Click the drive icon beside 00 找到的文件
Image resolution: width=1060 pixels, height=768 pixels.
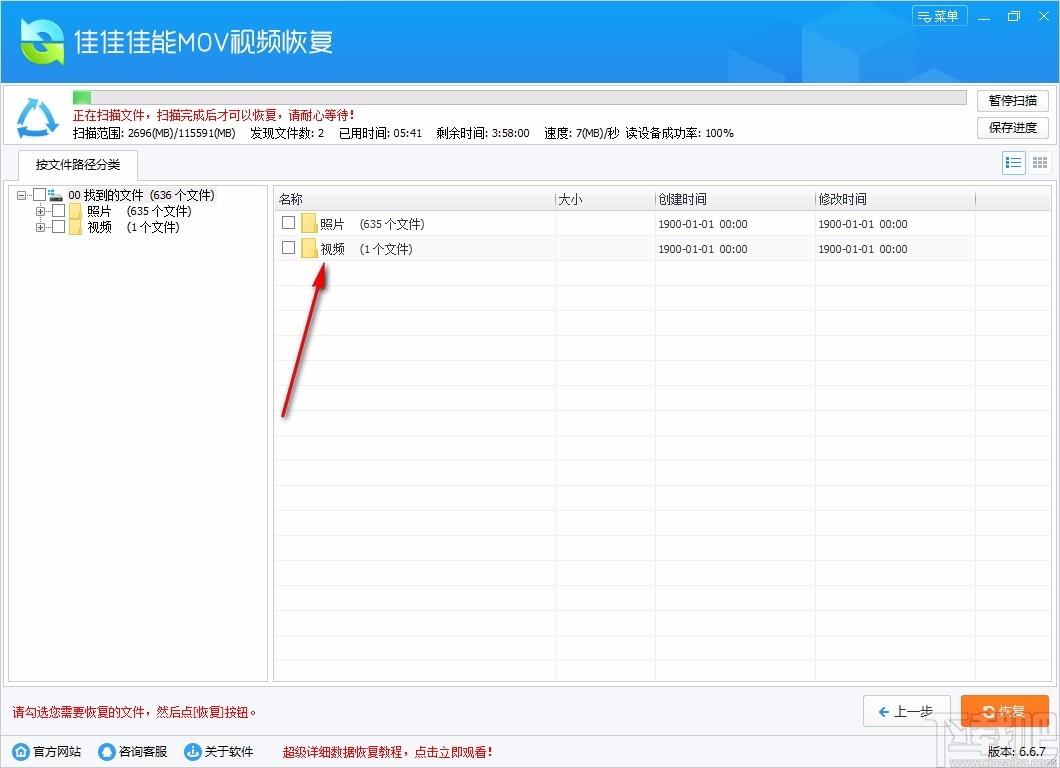(55, 195)
